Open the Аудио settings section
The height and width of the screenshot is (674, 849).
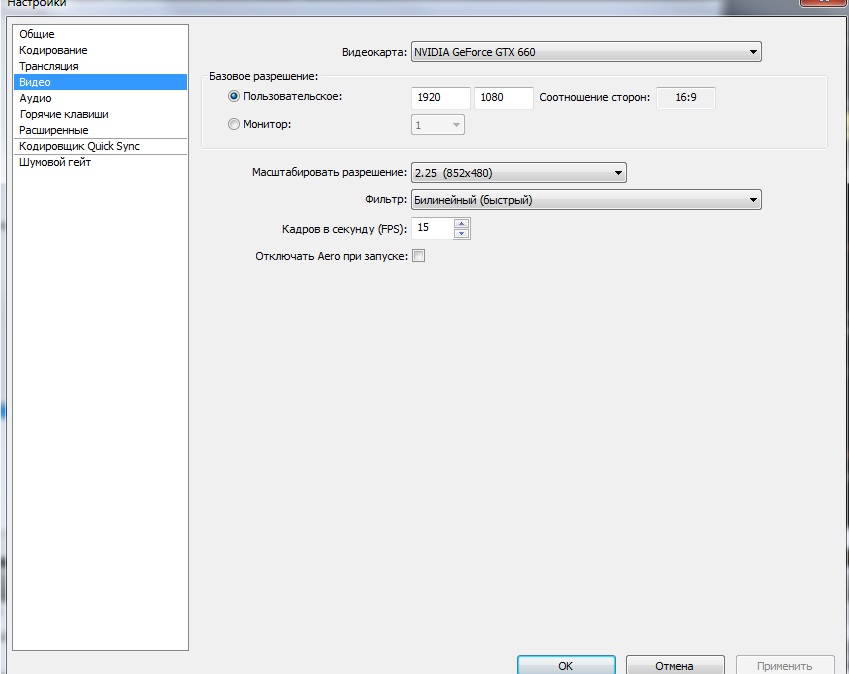click(100, 98)
